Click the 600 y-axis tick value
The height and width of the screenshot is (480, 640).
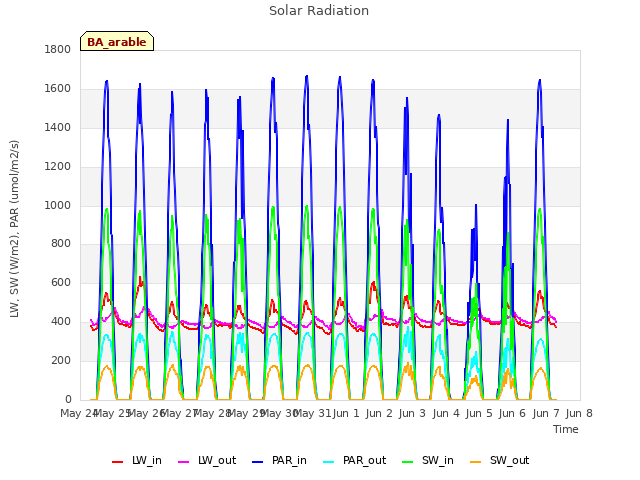(x=61, y=283)
